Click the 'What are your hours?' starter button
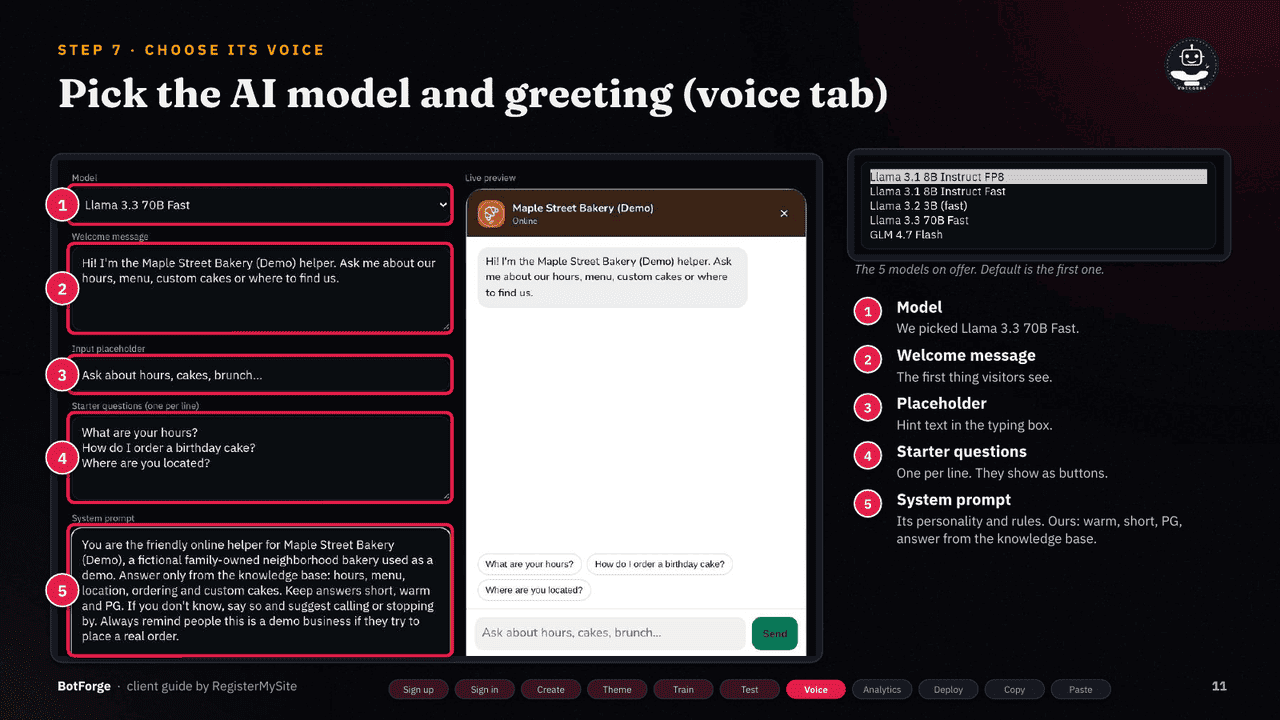The height and width of the screenshot is (720, 1280). [x=529, y=564]
